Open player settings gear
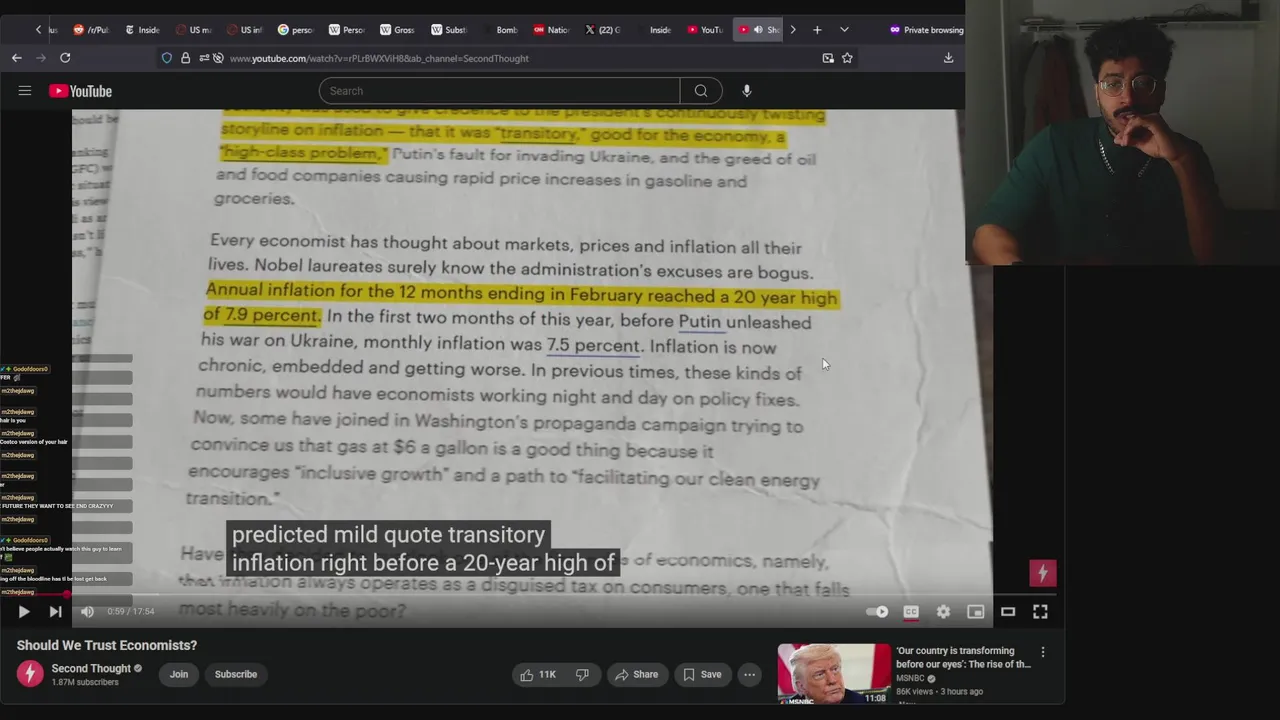 (x=943, y=612)
